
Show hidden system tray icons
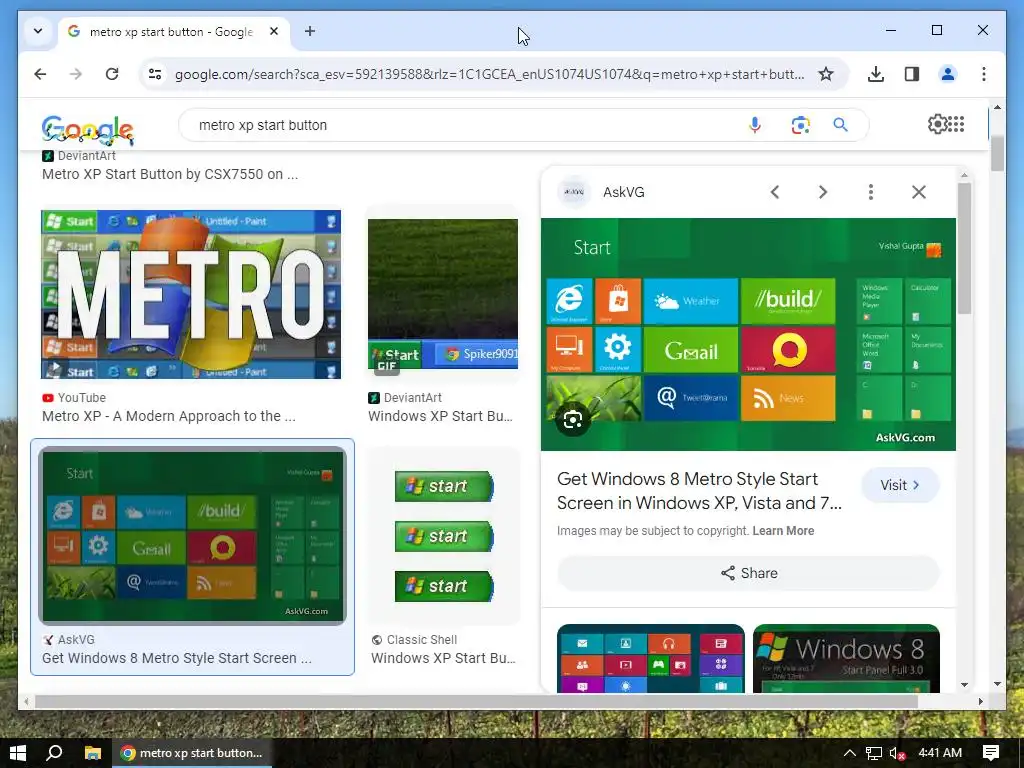[x=850, y=753]
